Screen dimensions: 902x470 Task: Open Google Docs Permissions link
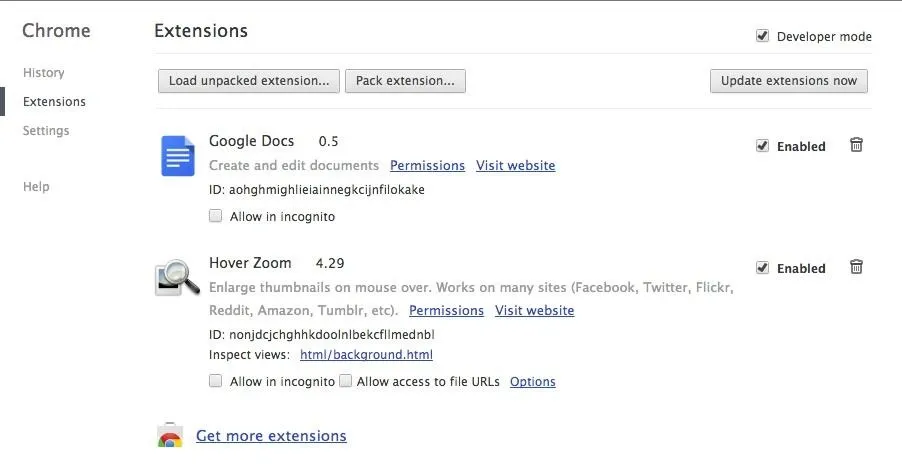pyautogui.click(x=427, y=166)
